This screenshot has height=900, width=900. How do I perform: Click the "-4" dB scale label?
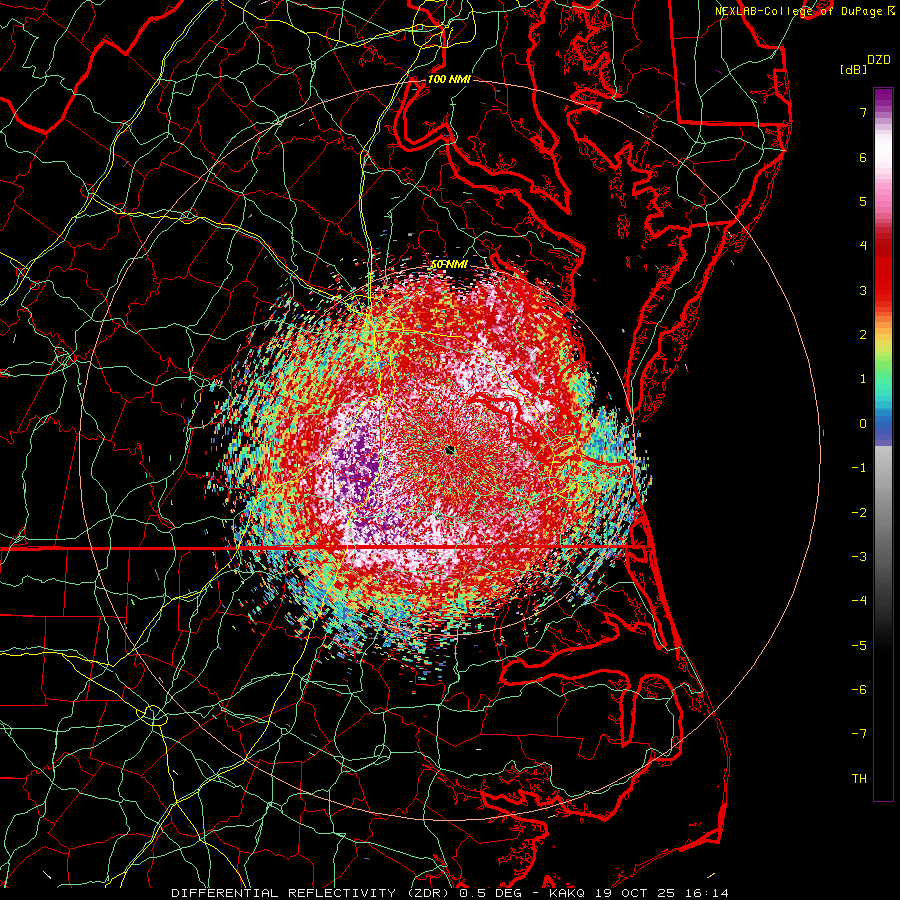[859, 601]
